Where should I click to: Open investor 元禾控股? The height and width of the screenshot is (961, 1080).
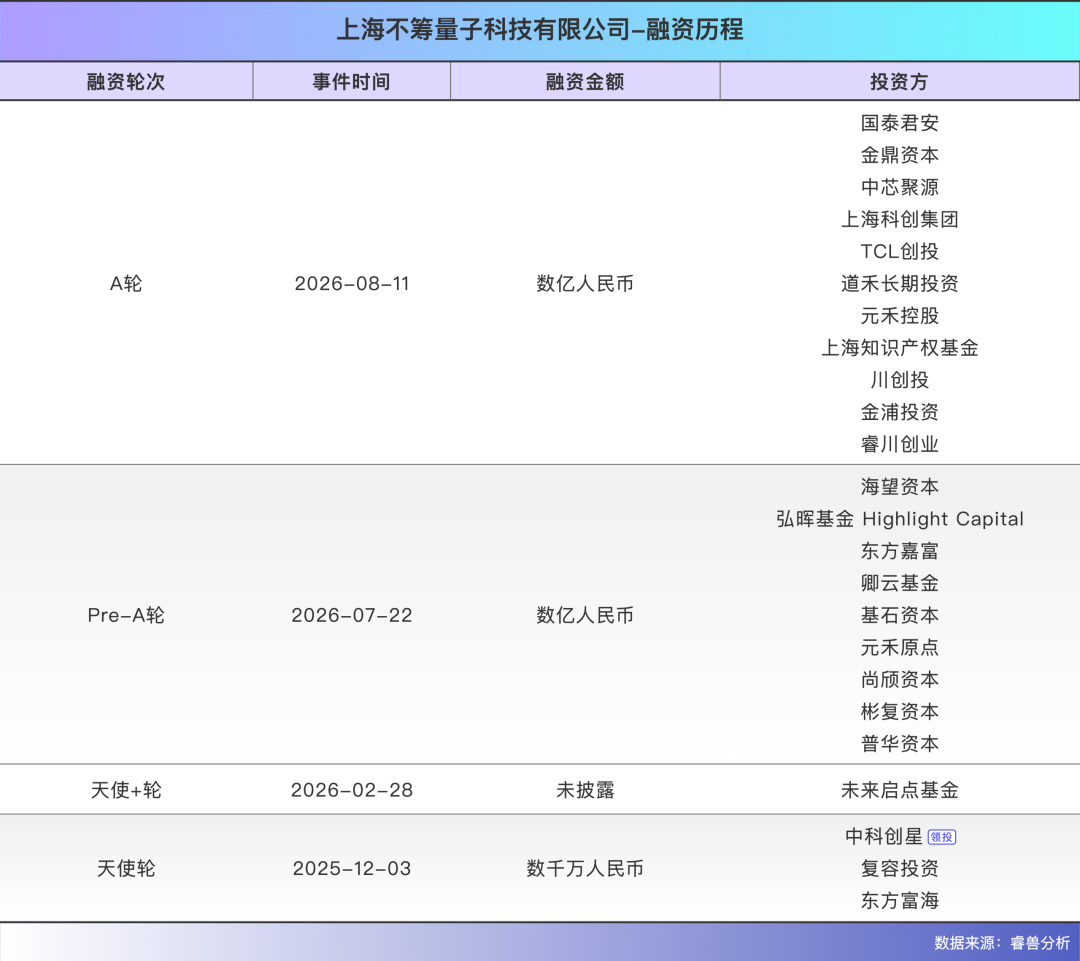pos(900,316)
